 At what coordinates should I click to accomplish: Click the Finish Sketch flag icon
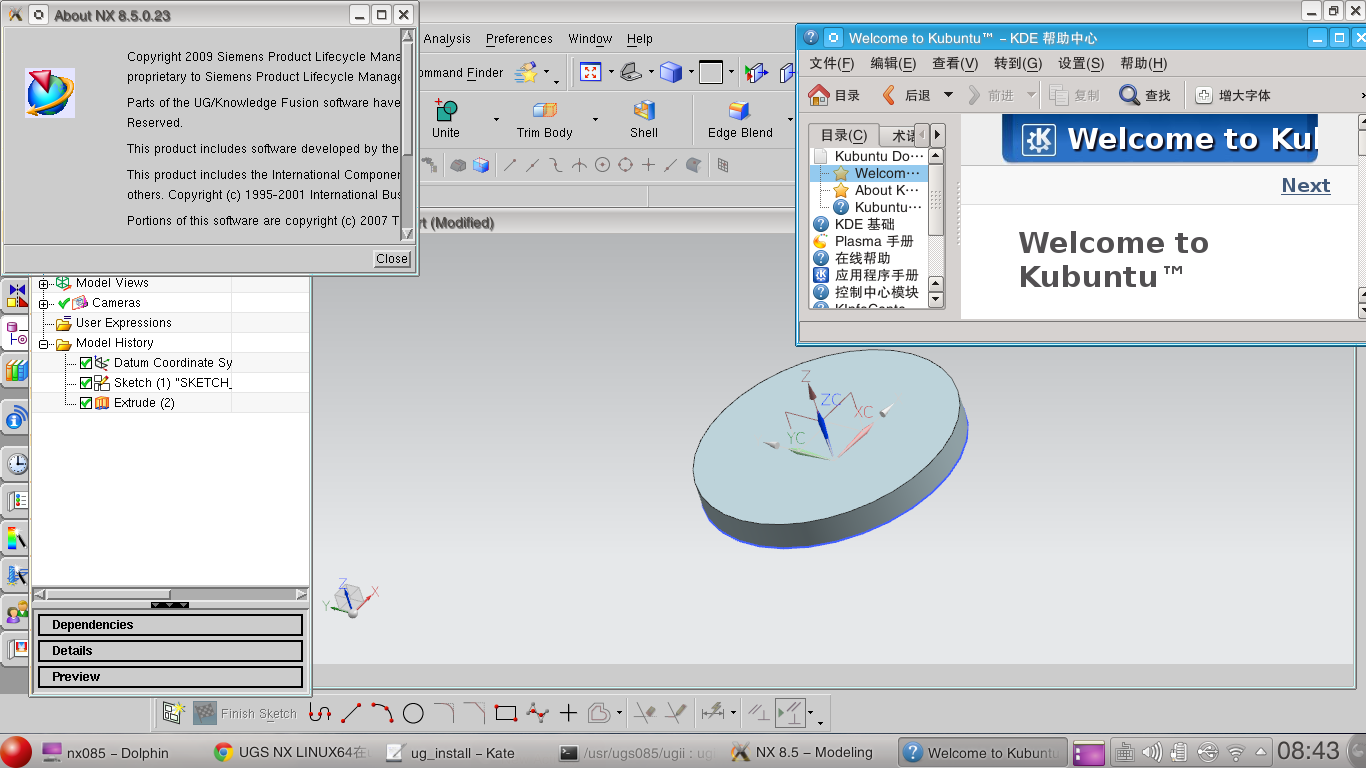click(x=205, y=713)
